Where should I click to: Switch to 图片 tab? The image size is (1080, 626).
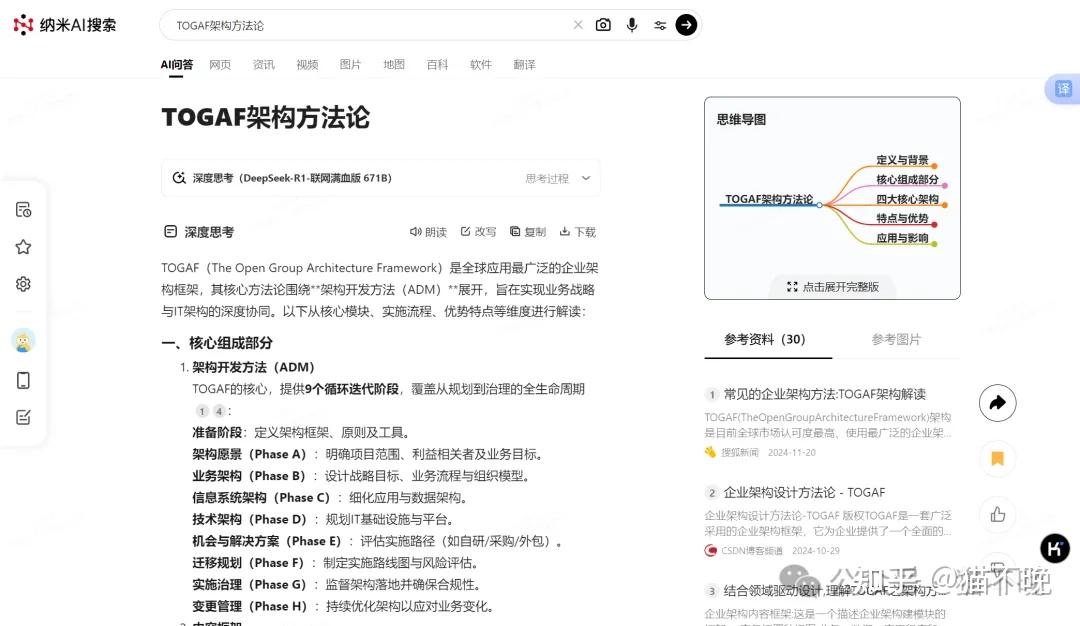[350, 65]
